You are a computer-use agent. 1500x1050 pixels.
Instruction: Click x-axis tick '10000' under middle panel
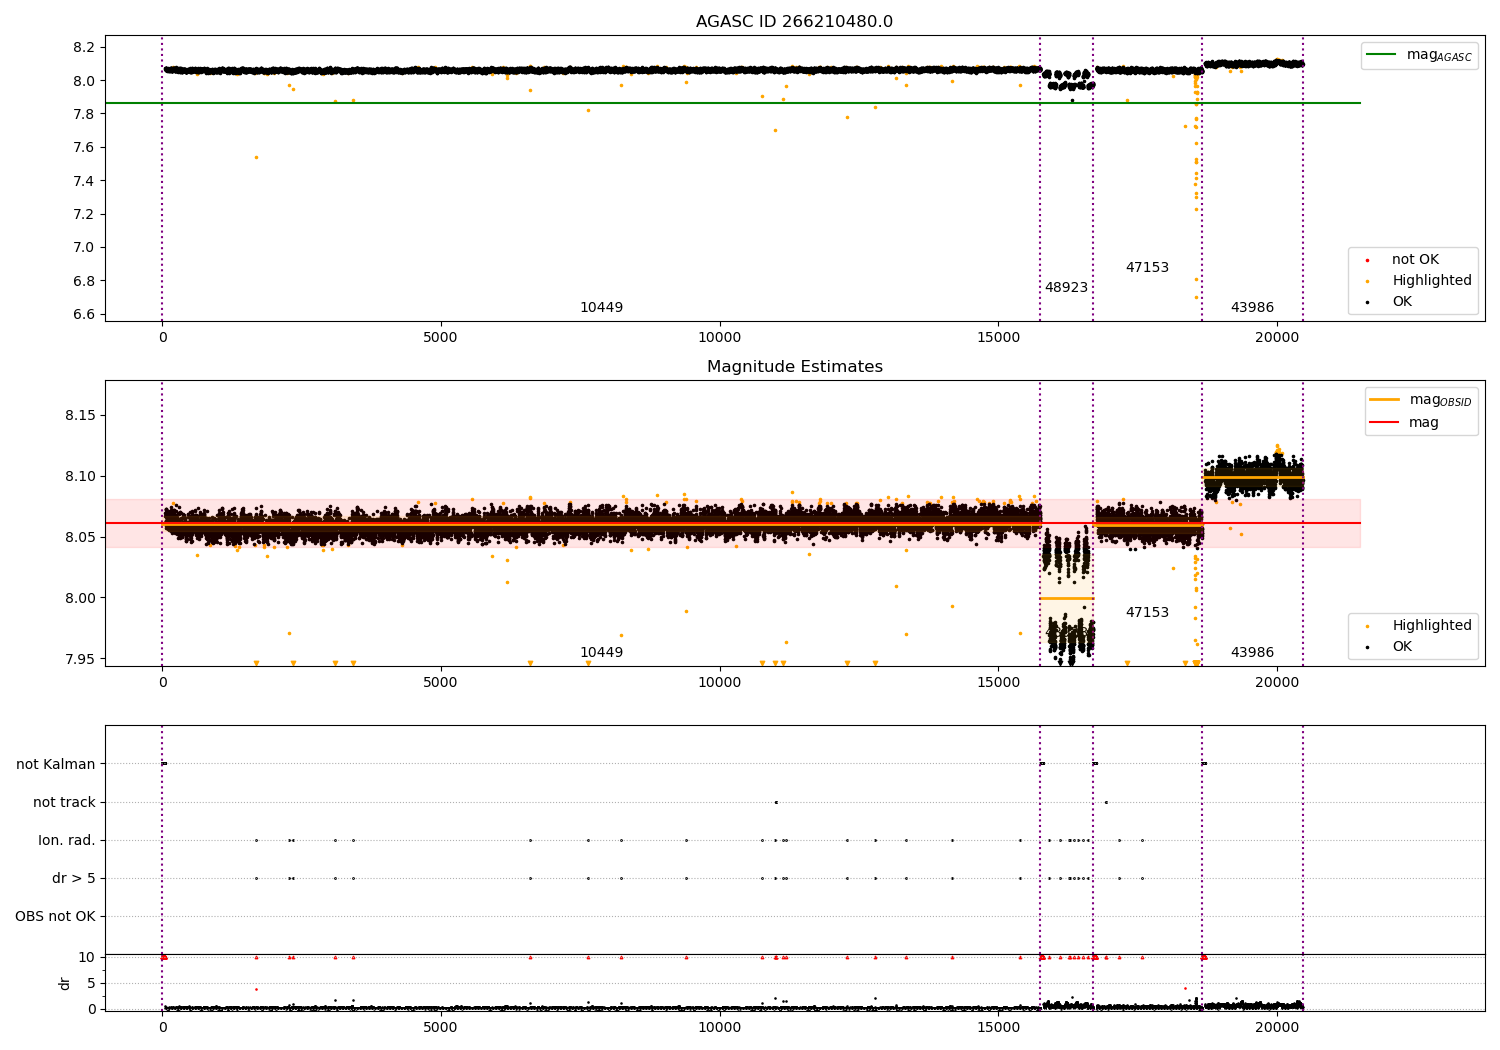pyautogui.click(x=719, y=683)
